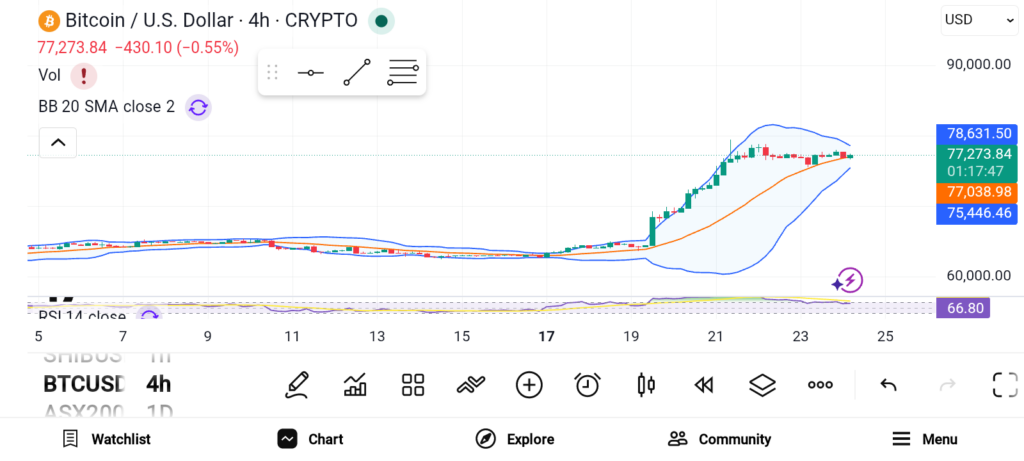This screenshot has height=461, width=1024.
Task: Click the 75,446.46 lower band label
Action: [976, 214]
